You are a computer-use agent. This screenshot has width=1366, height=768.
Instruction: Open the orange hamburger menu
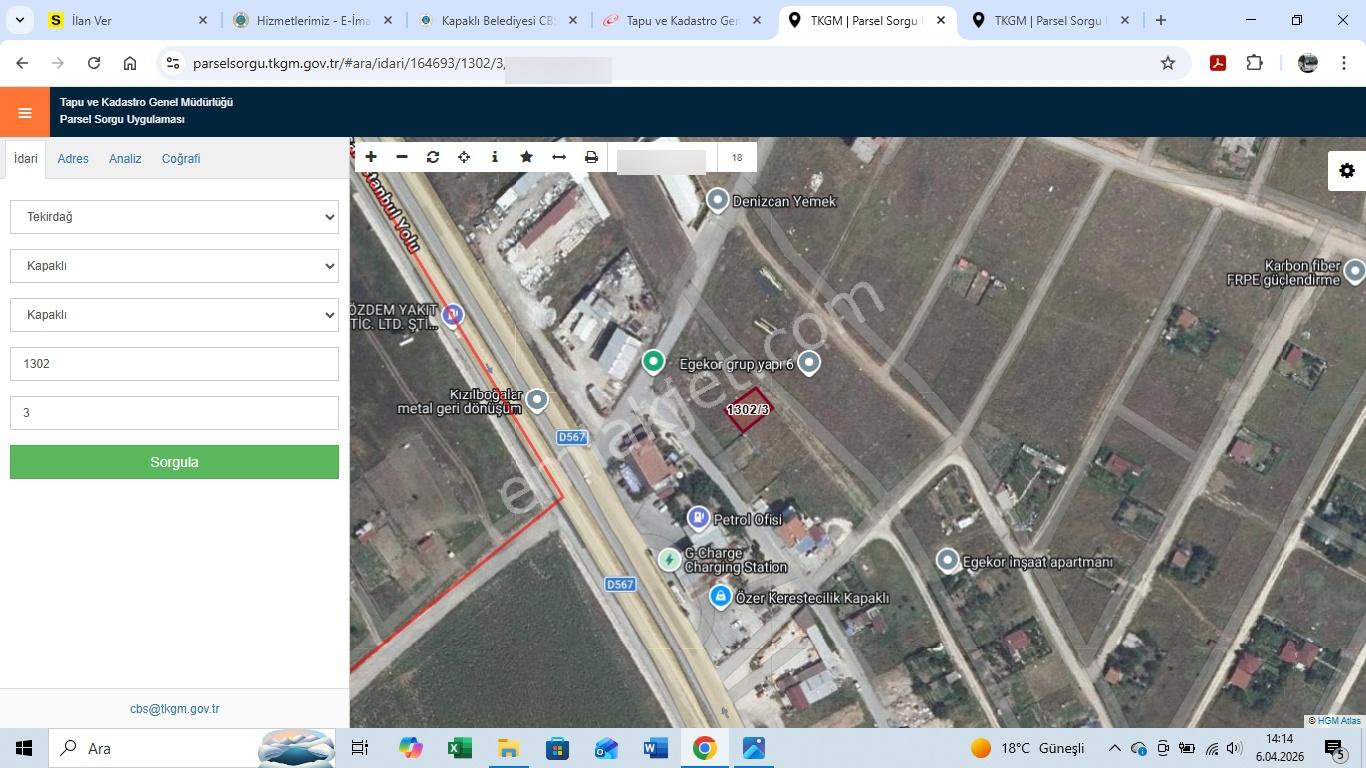click(x=25, y=112)
